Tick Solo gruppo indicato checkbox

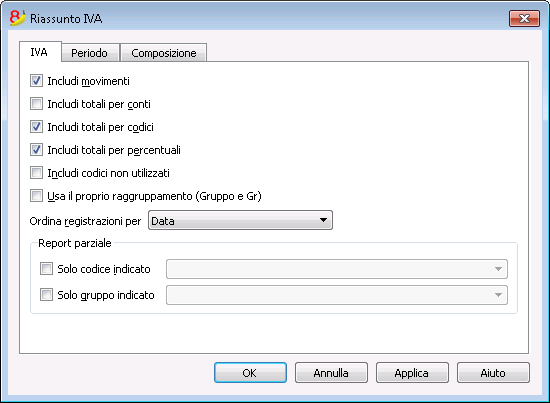(x=46, y=295)
